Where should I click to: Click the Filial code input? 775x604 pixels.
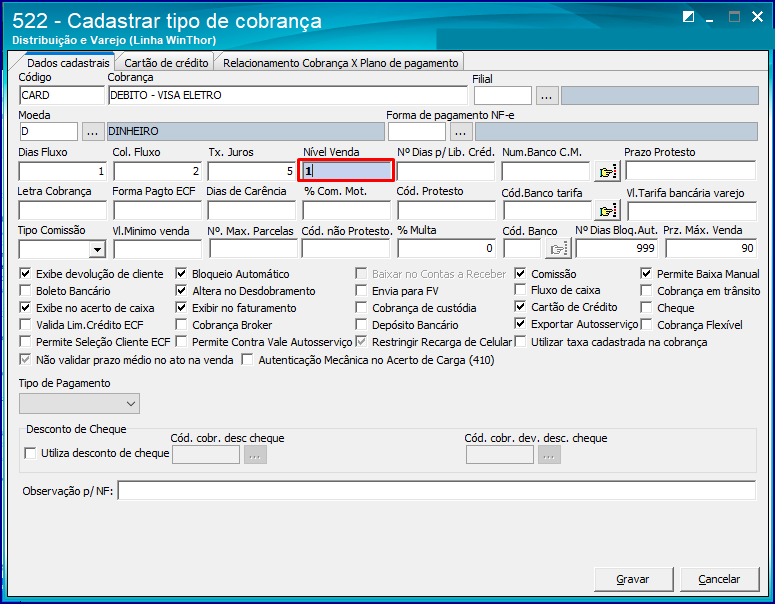[x=503, y=96]
